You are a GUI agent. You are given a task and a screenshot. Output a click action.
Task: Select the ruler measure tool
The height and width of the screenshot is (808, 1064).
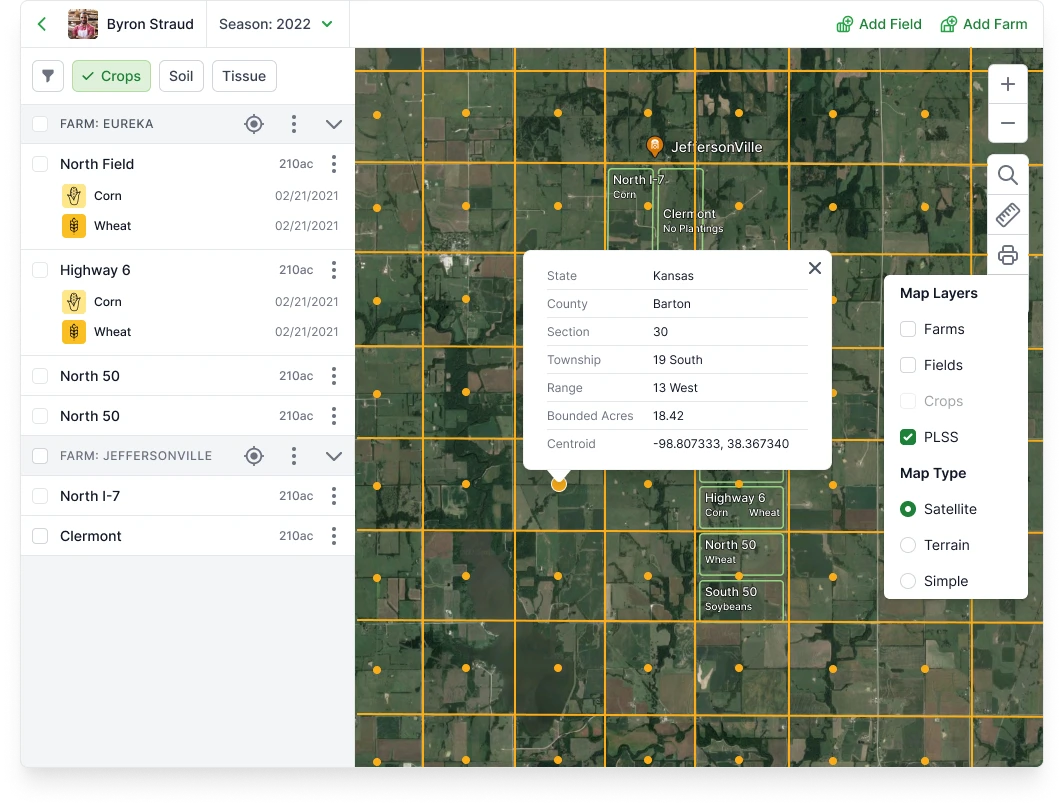point(1007,215)
